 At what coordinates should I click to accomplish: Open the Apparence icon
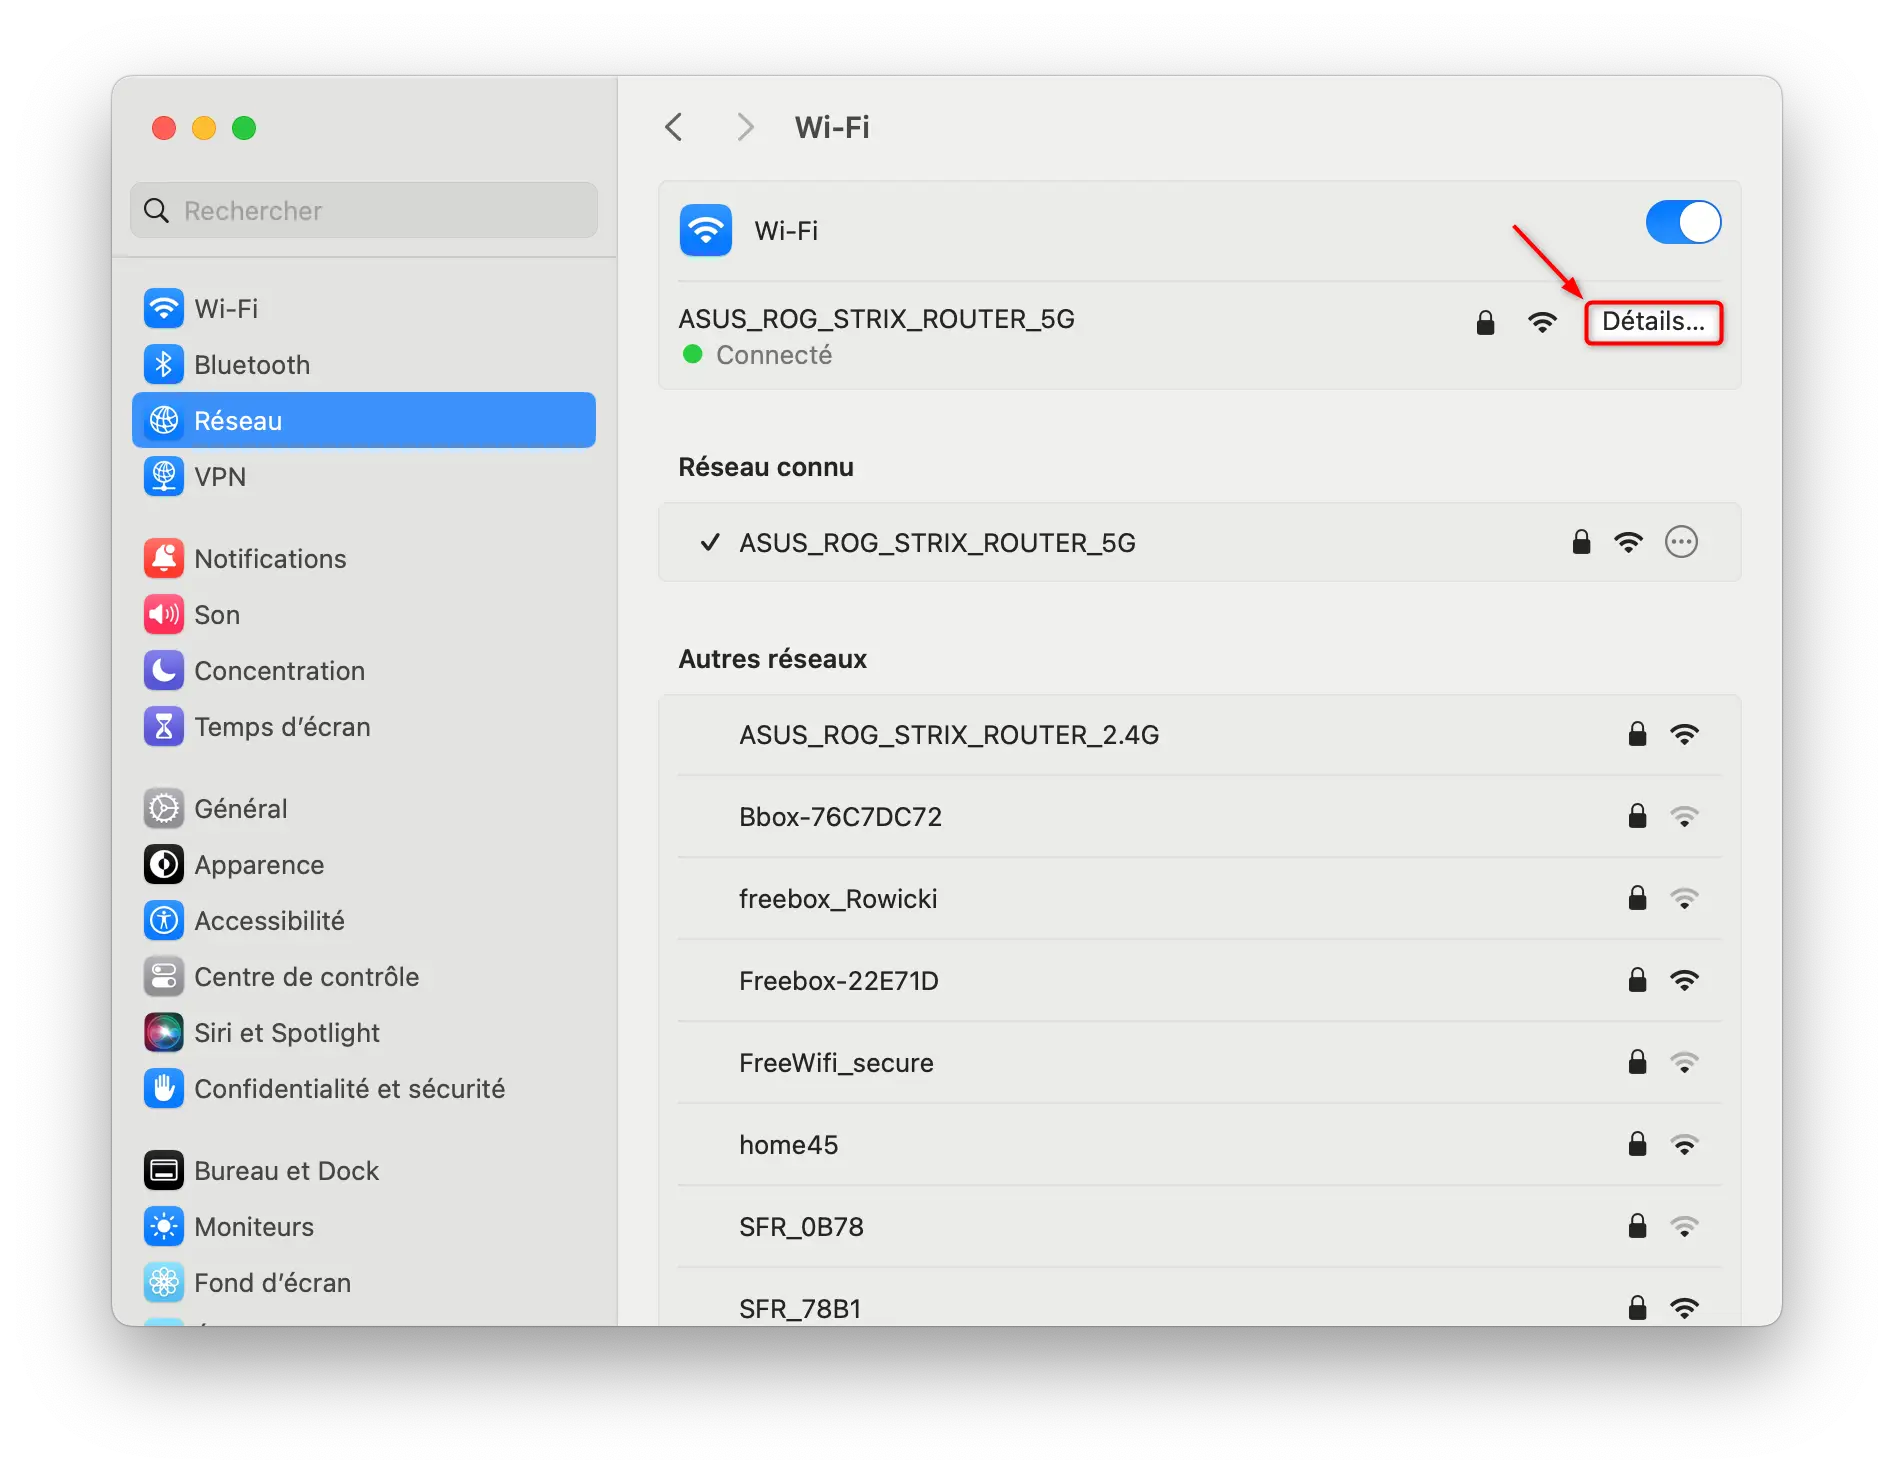point(164,864)
